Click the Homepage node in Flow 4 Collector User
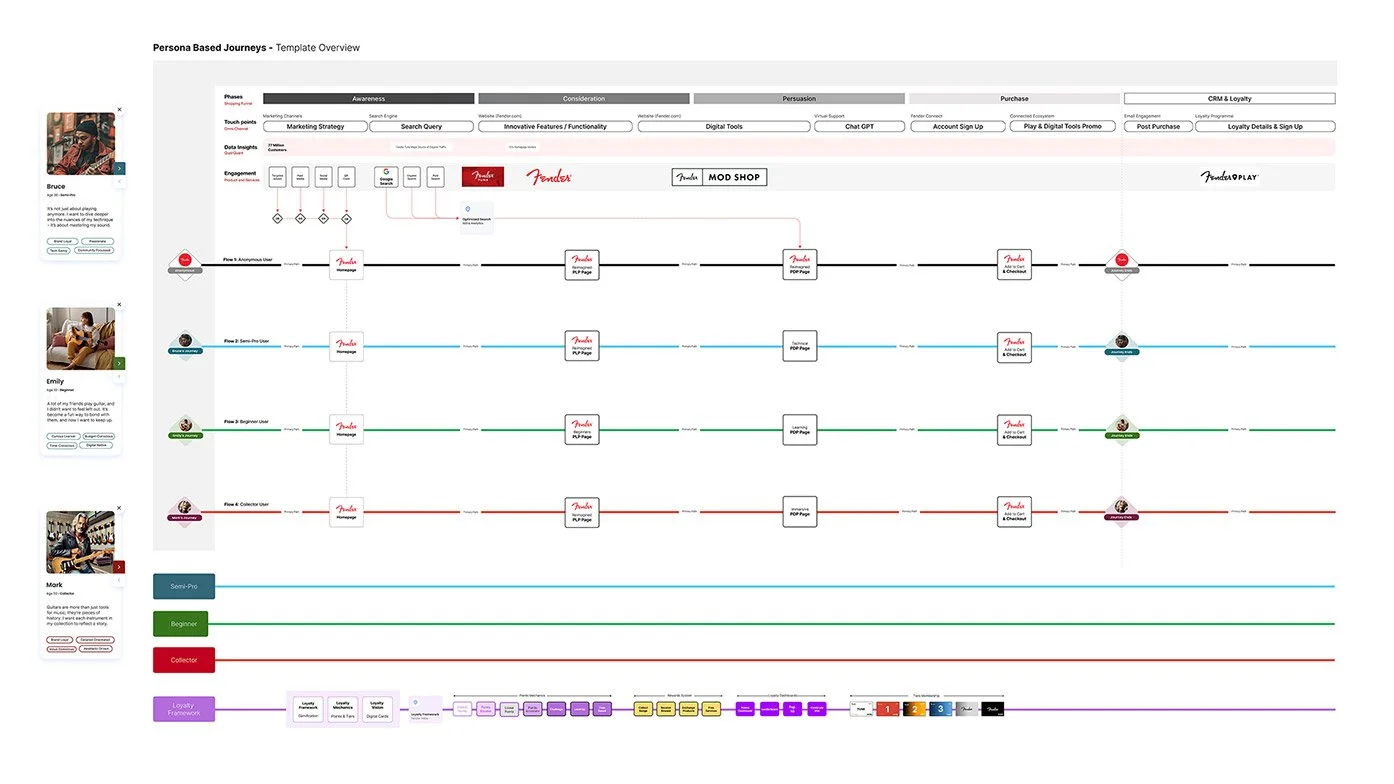 click(x=346, y=512)
